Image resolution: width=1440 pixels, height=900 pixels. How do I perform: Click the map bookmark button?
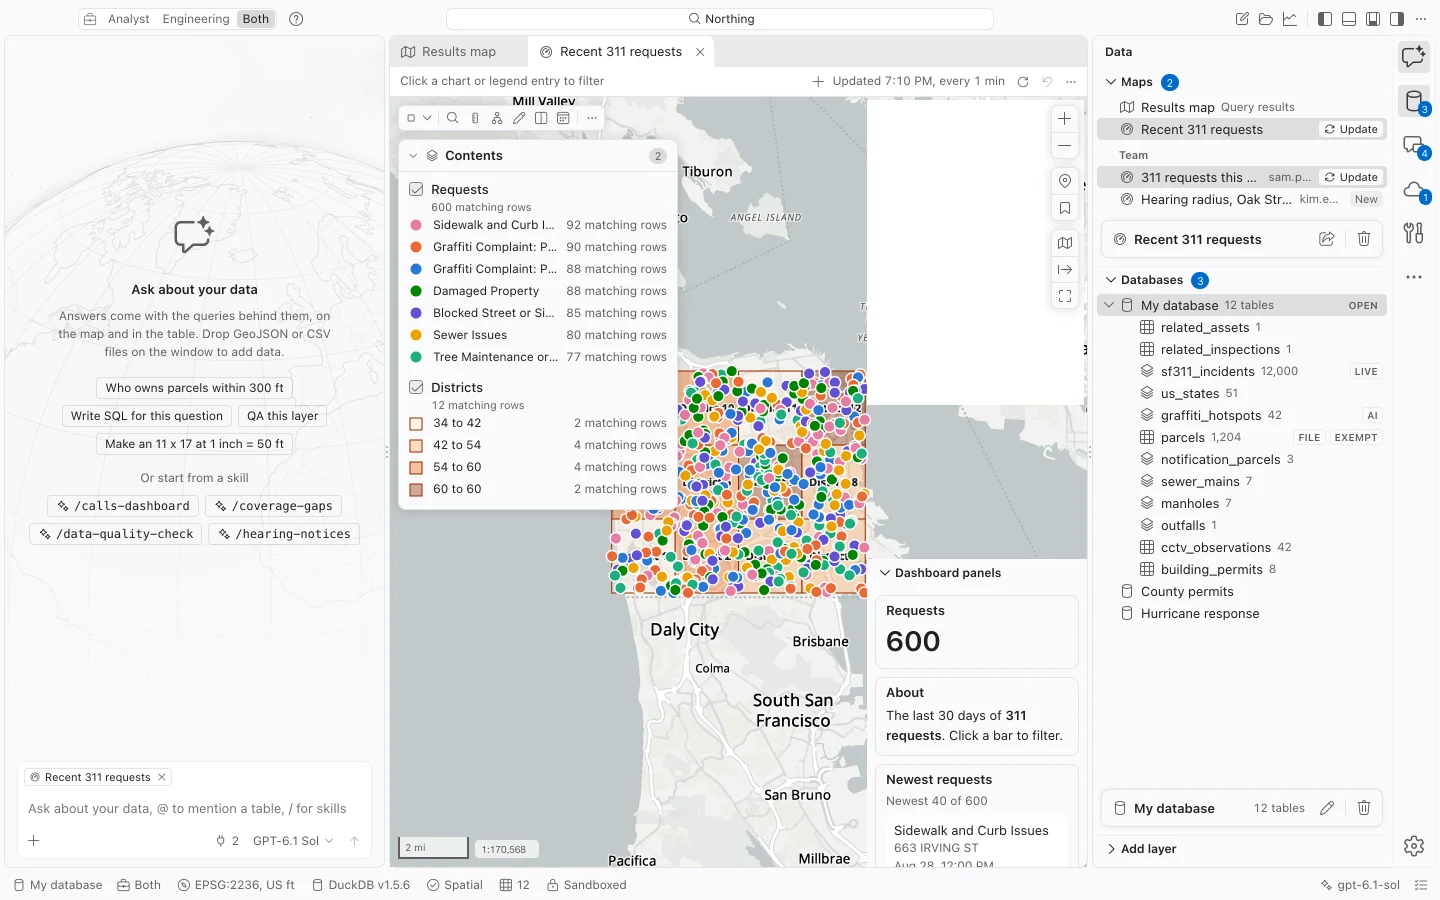click(x=1065, y=209)
